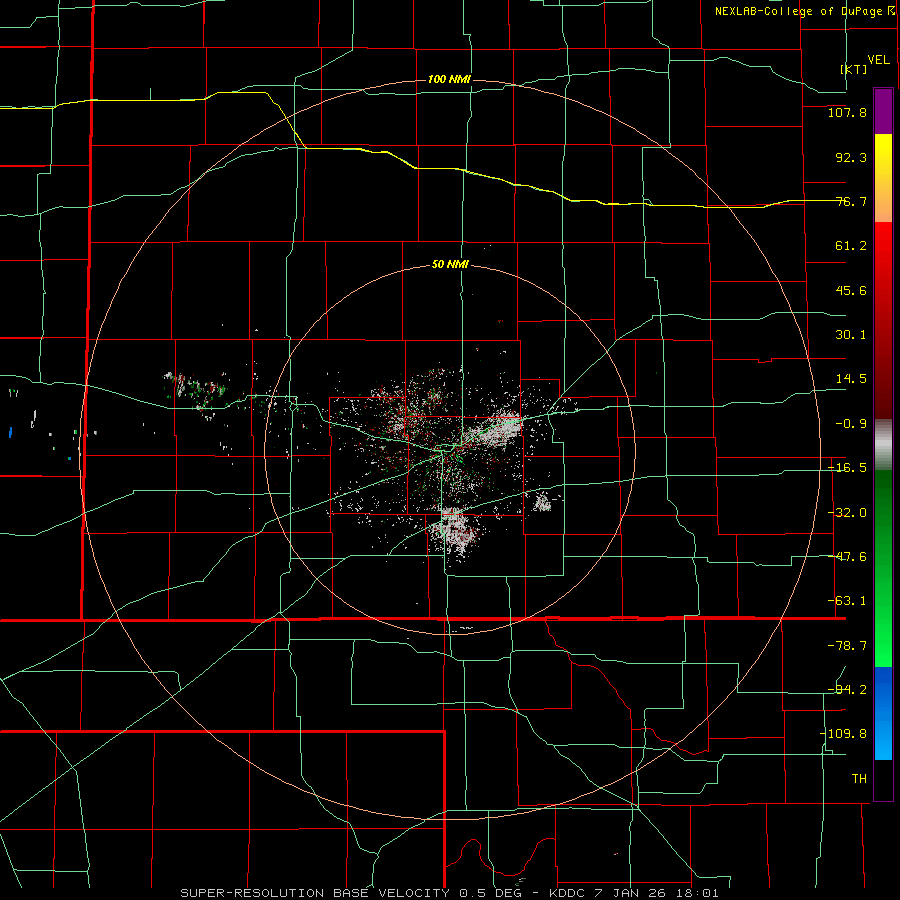Screen dimensions: 900x900
Task: Click the 100 NMI range ring label
Action: (449, 79)
